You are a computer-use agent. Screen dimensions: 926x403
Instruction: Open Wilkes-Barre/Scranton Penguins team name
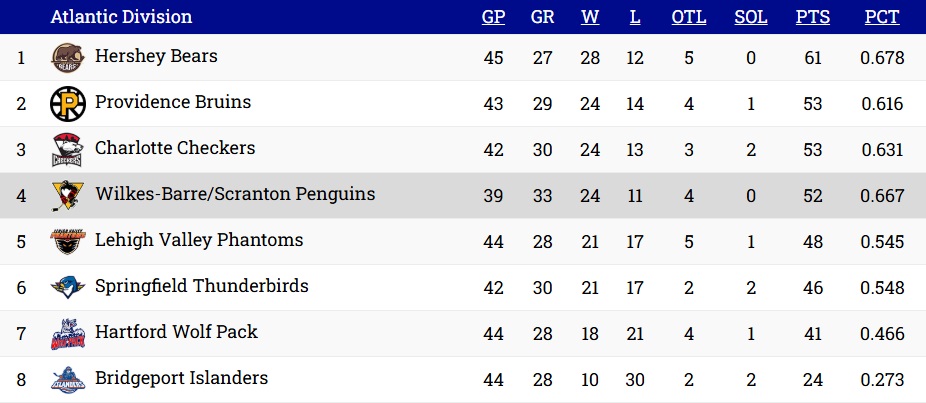click(235, 194)
